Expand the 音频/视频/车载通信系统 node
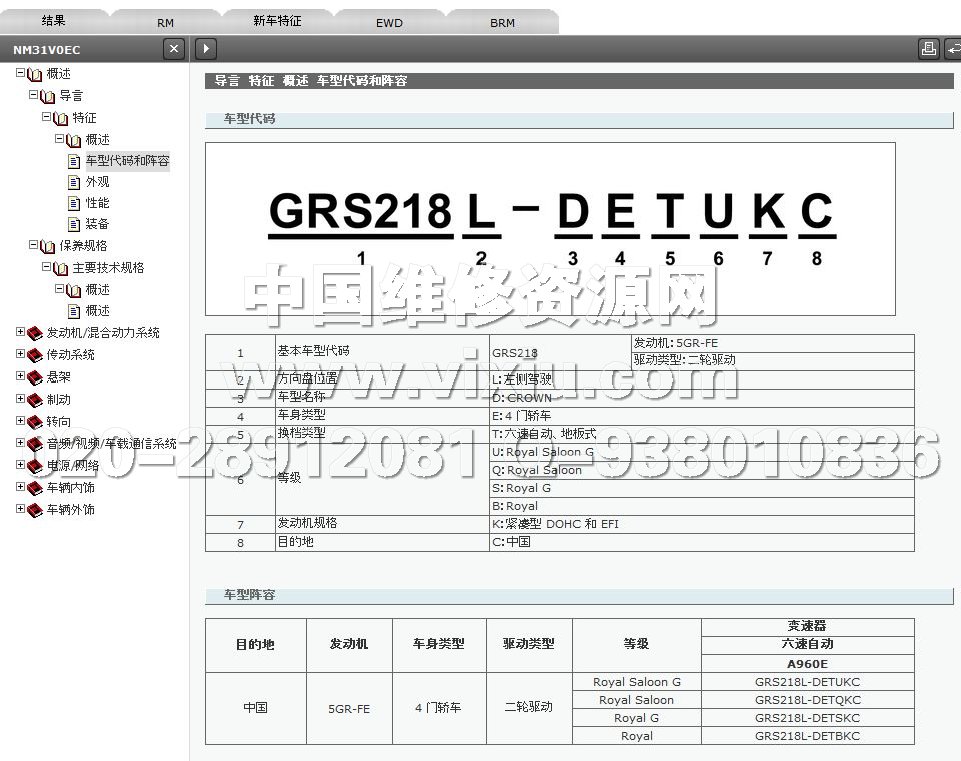Screen dimensions: 961x761 [20, 442]
